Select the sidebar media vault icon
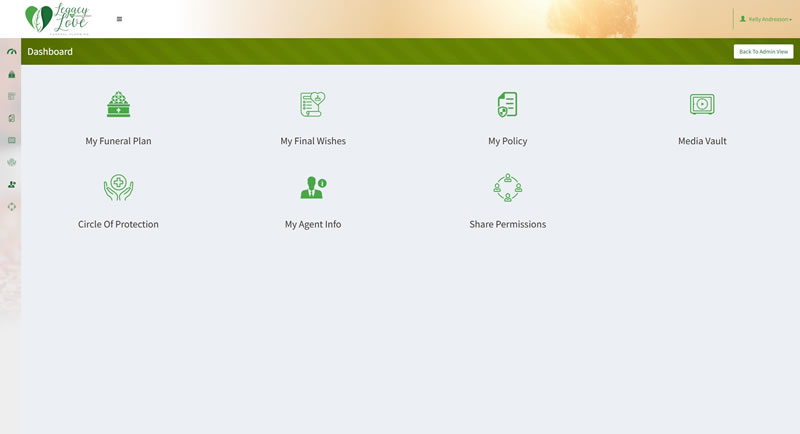Viewport: 800px width, 434px height. [x=12, y=140]
